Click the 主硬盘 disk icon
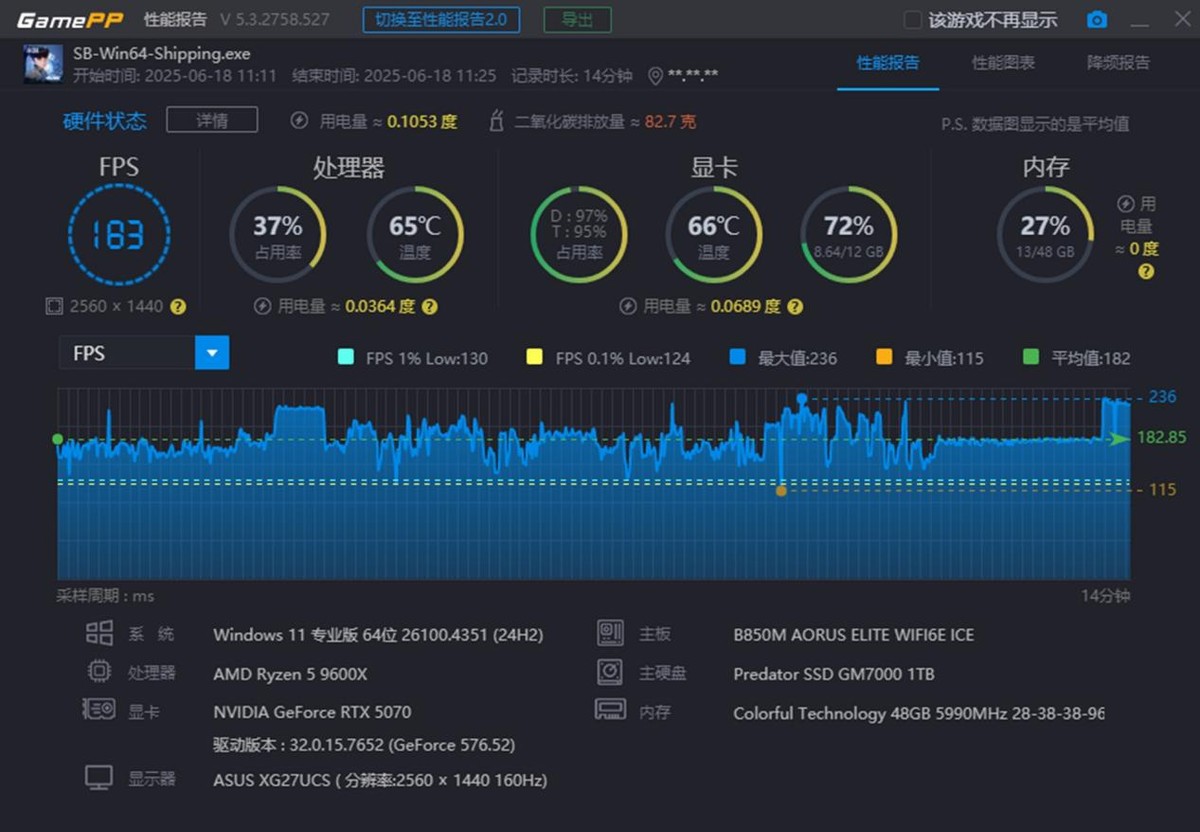Image resolution: width=1200 pixels, height=832 pixels. click(610, 671)
